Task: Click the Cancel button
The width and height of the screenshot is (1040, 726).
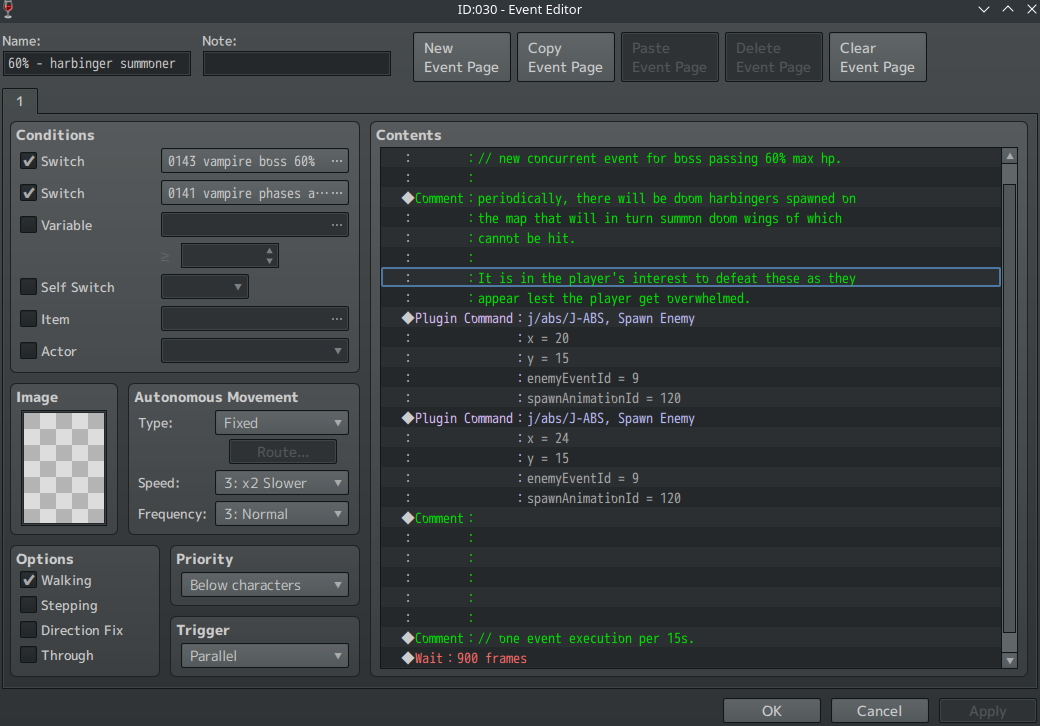Action: 879,711
